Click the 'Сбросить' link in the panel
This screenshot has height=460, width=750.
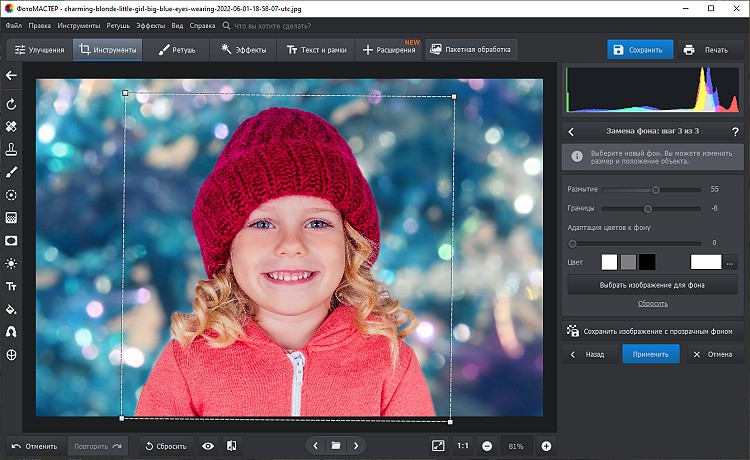[652, 303]
